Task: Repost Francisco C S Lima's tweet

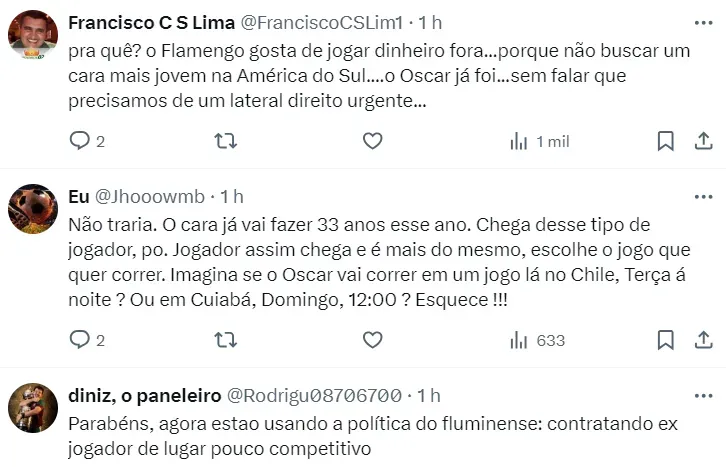Action: tap(226, 141)
